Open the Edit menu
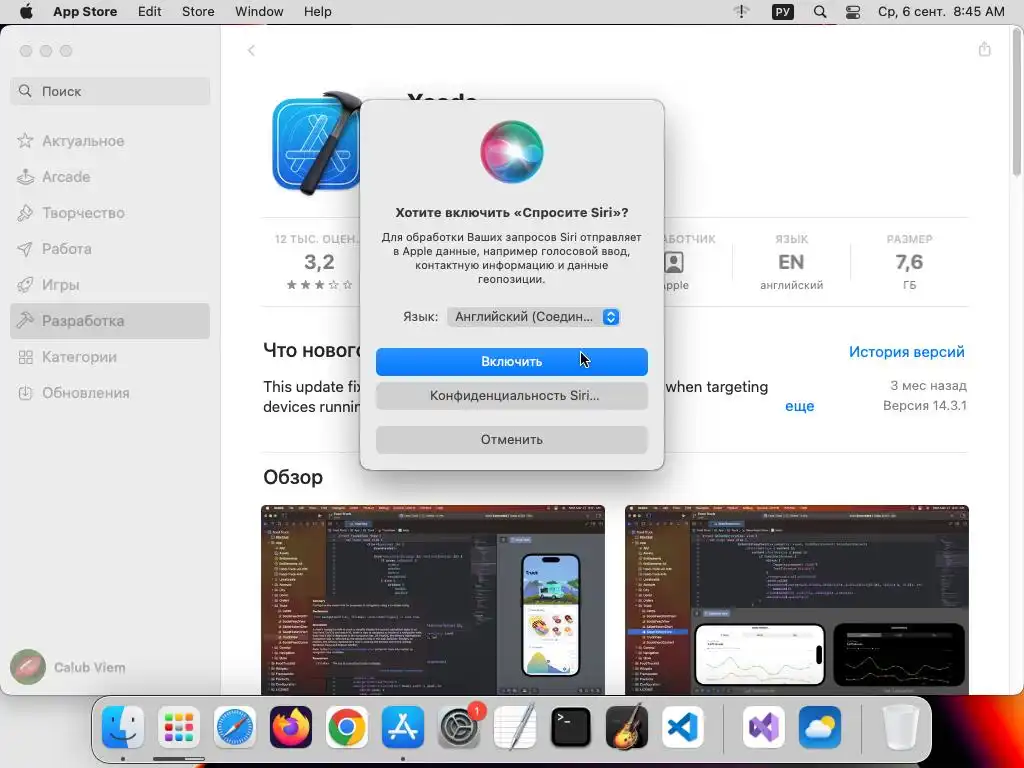Image resolution: width=1024 pixels, height=768 pixels. coord(150,12)
